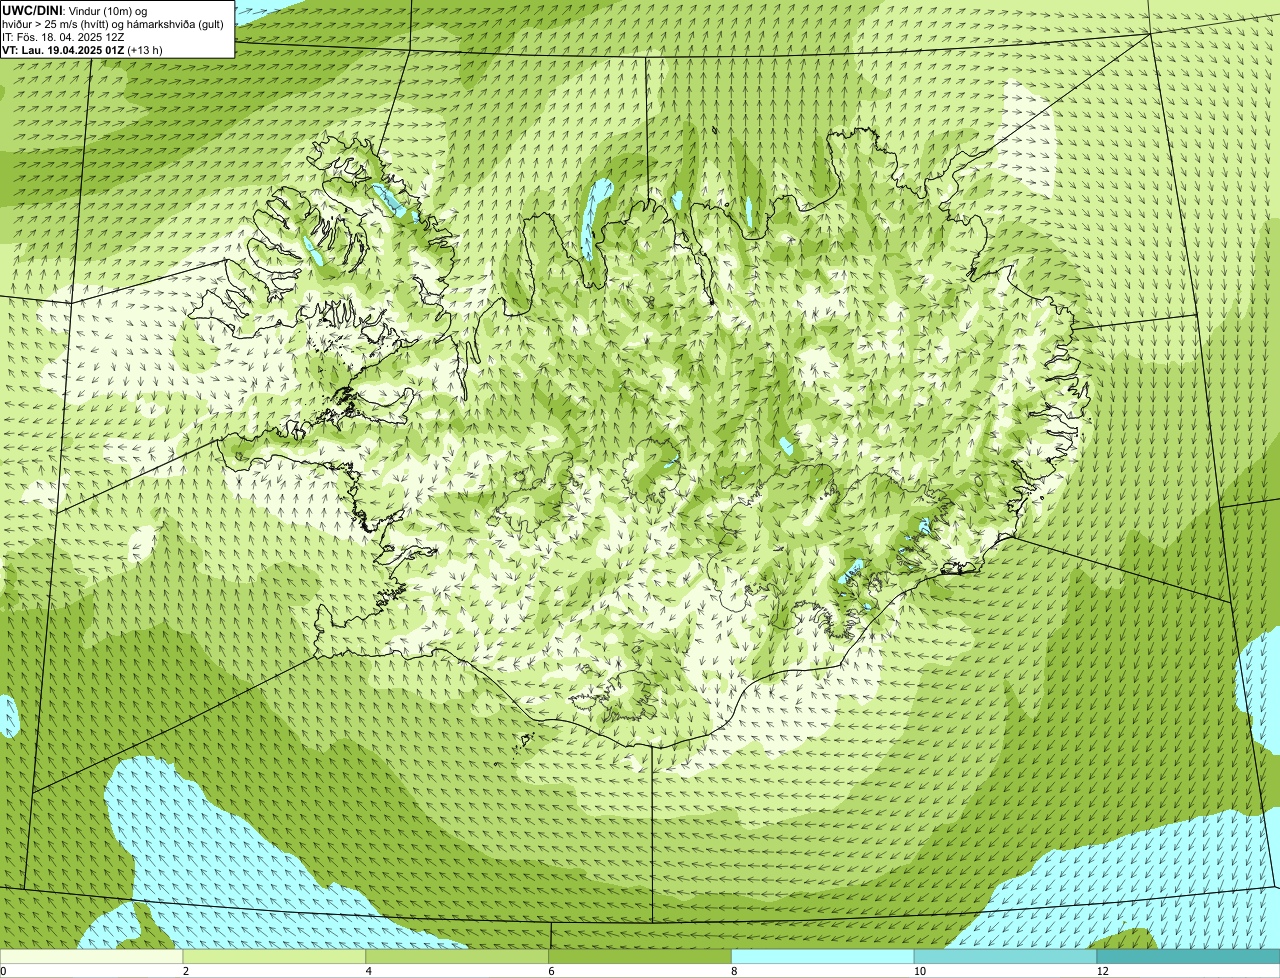Click the "10" tick label on color scale
The width and height of the screenshot is (1280, 978).
point(919,971)
